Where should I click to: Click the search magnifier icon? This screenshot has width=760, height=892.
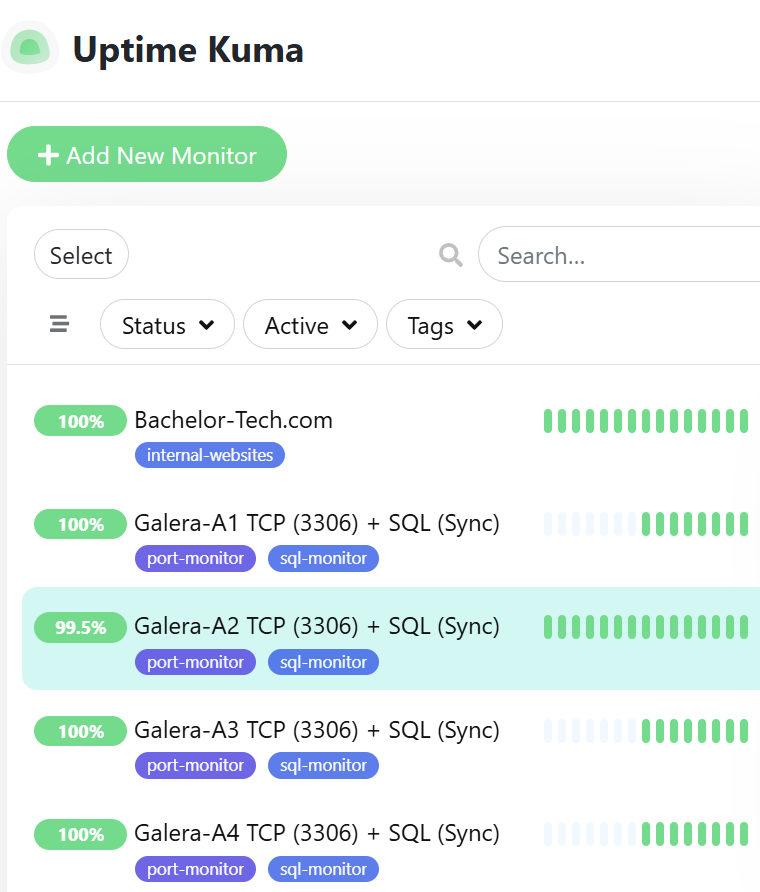point(451,256)
